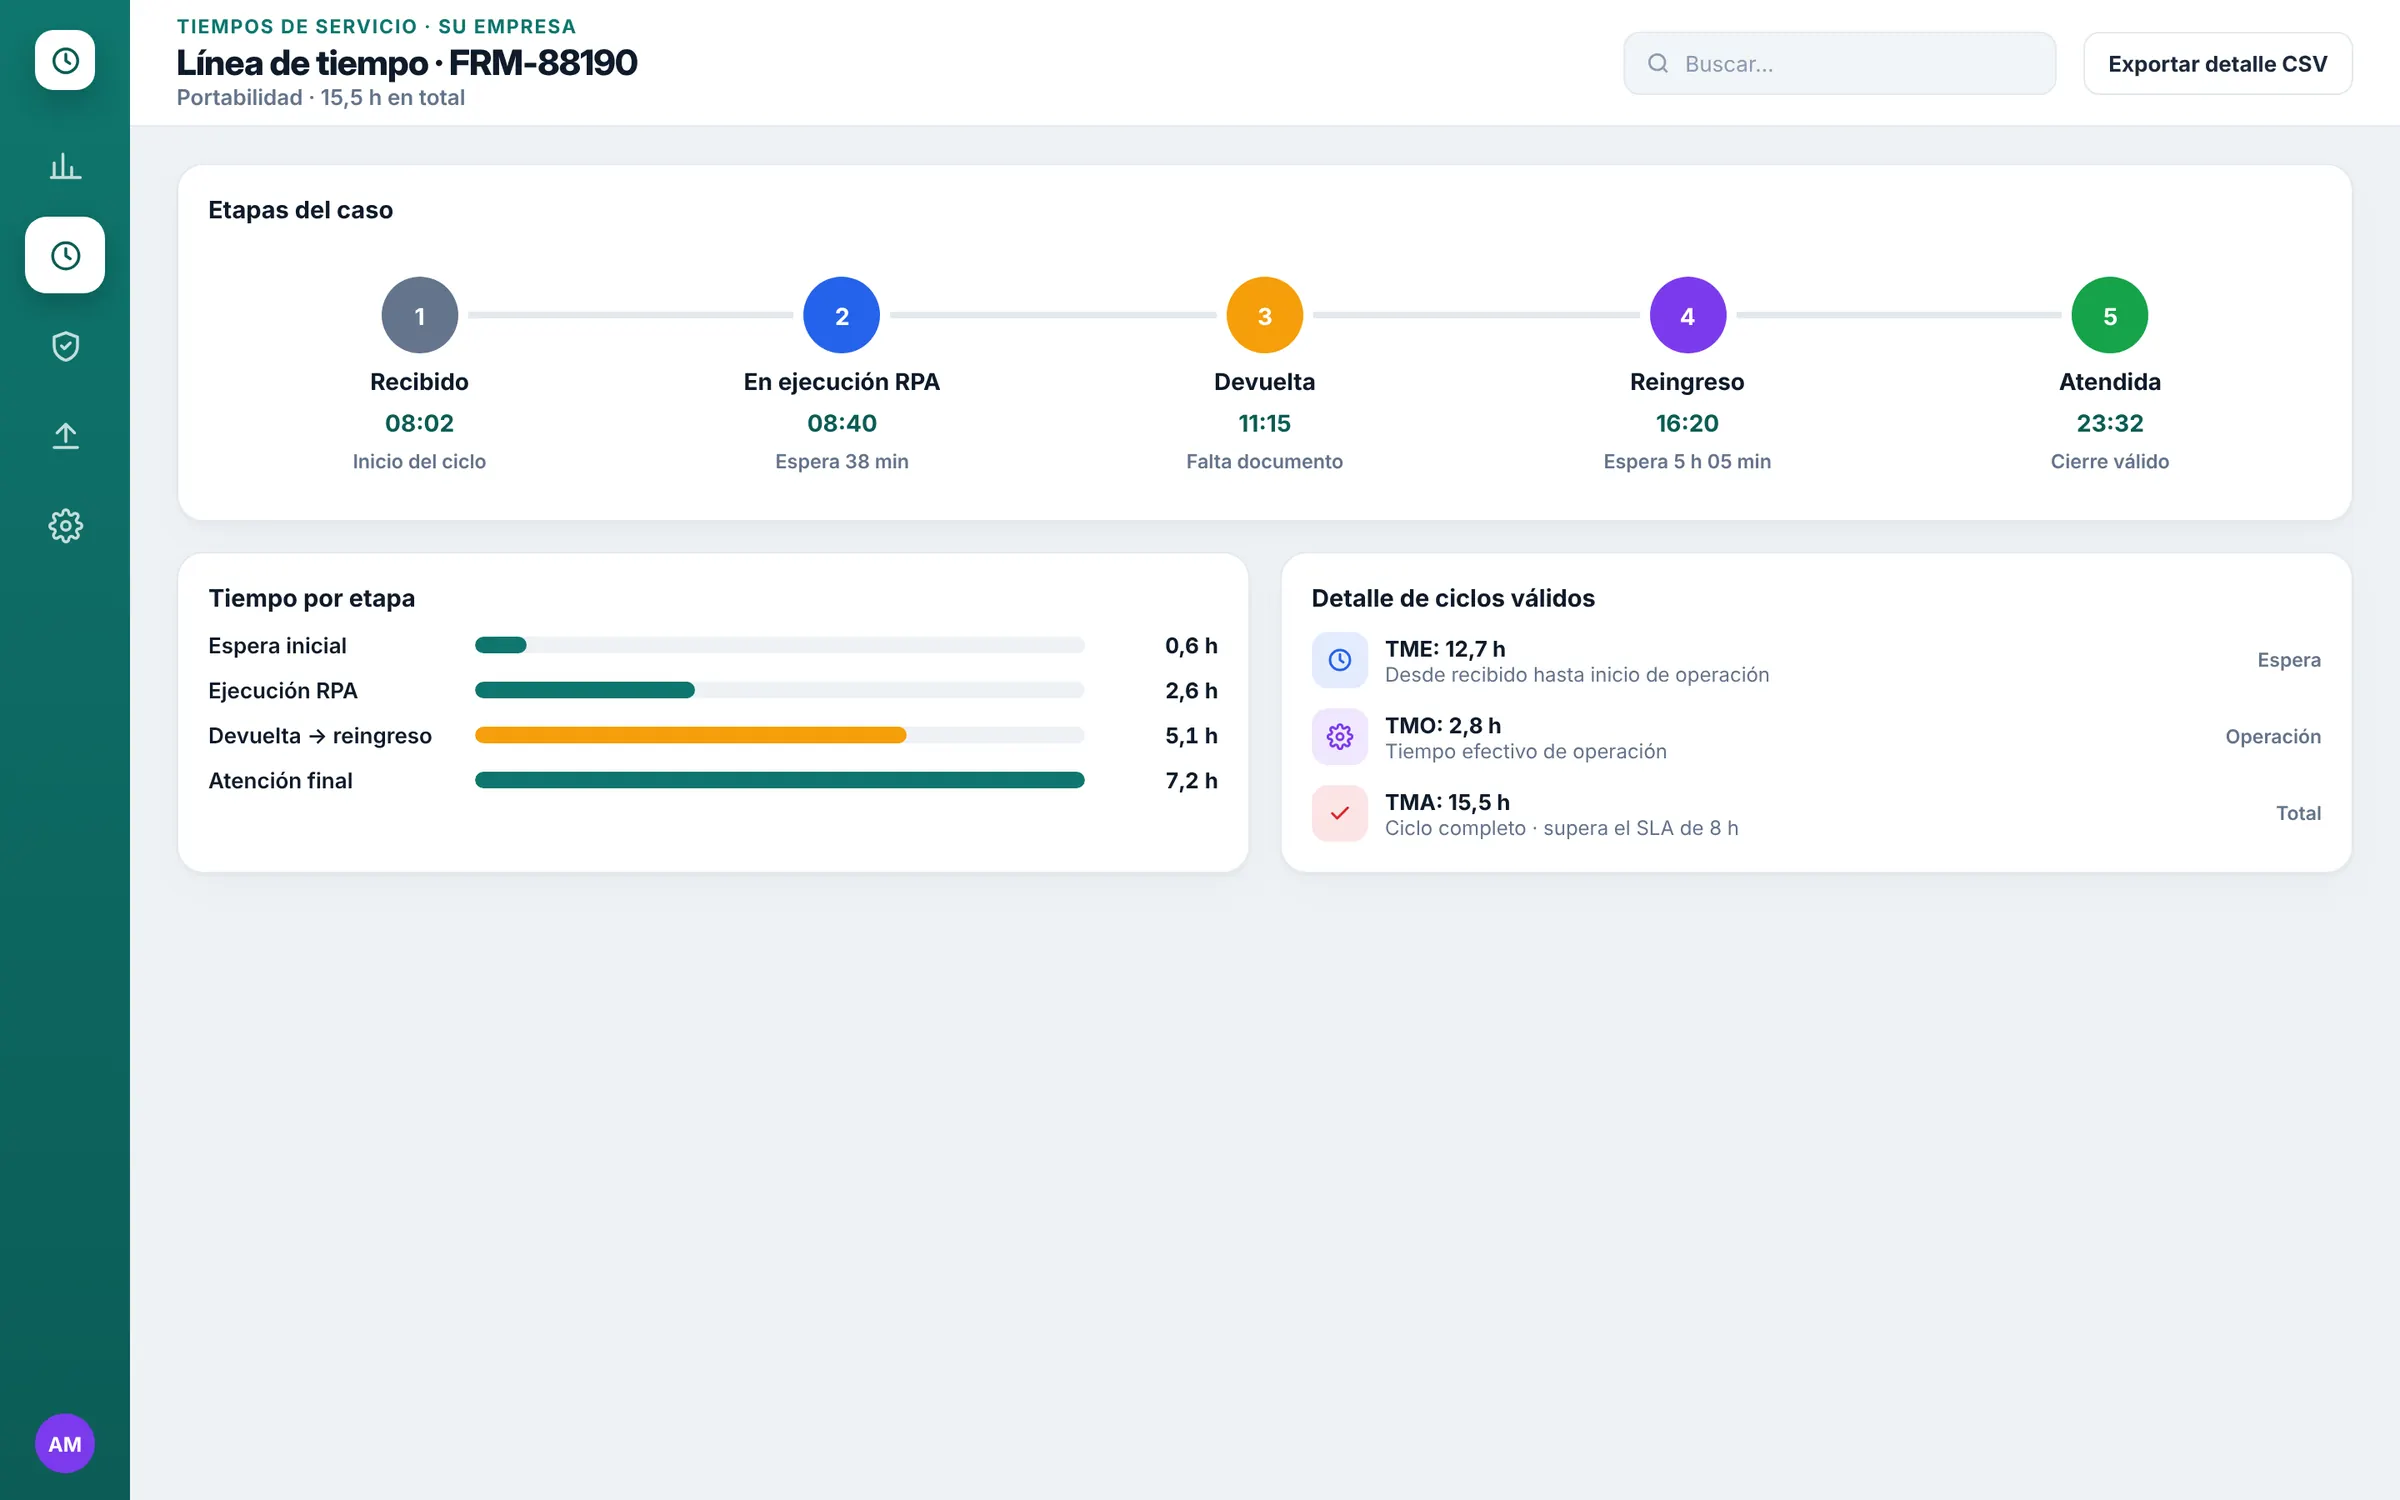Open the settings gear sidebar icon

65,525
